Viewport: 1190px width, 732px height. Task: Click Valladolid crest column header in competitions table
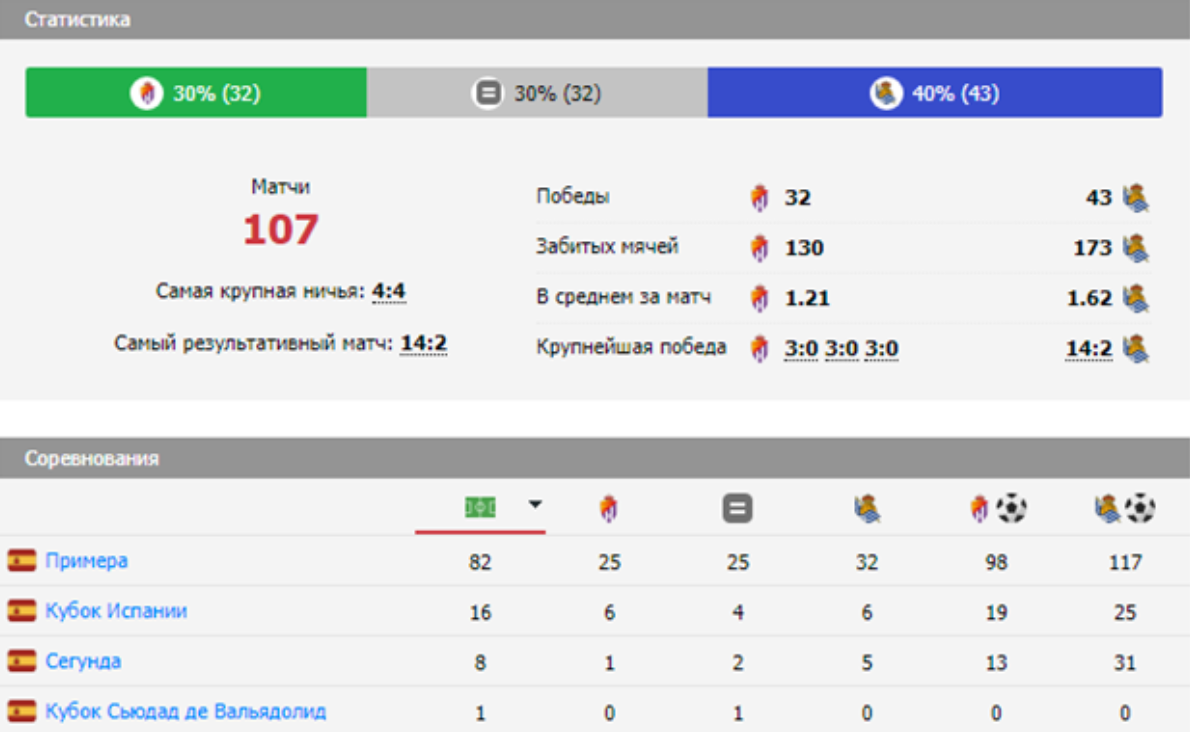click(609, 510)
